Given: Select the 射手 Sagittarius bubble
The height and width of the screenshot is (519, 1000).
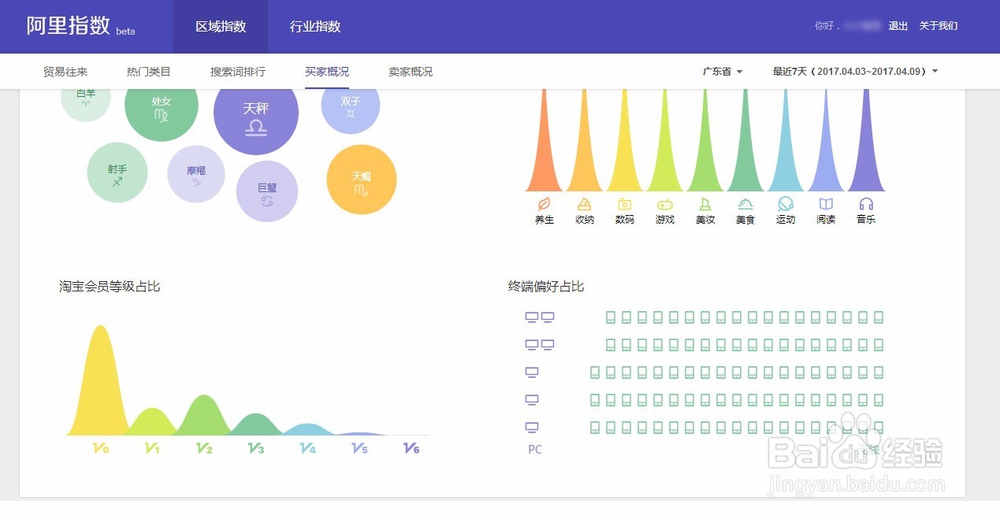Looking at the screenshot, I should pos(117,173).
